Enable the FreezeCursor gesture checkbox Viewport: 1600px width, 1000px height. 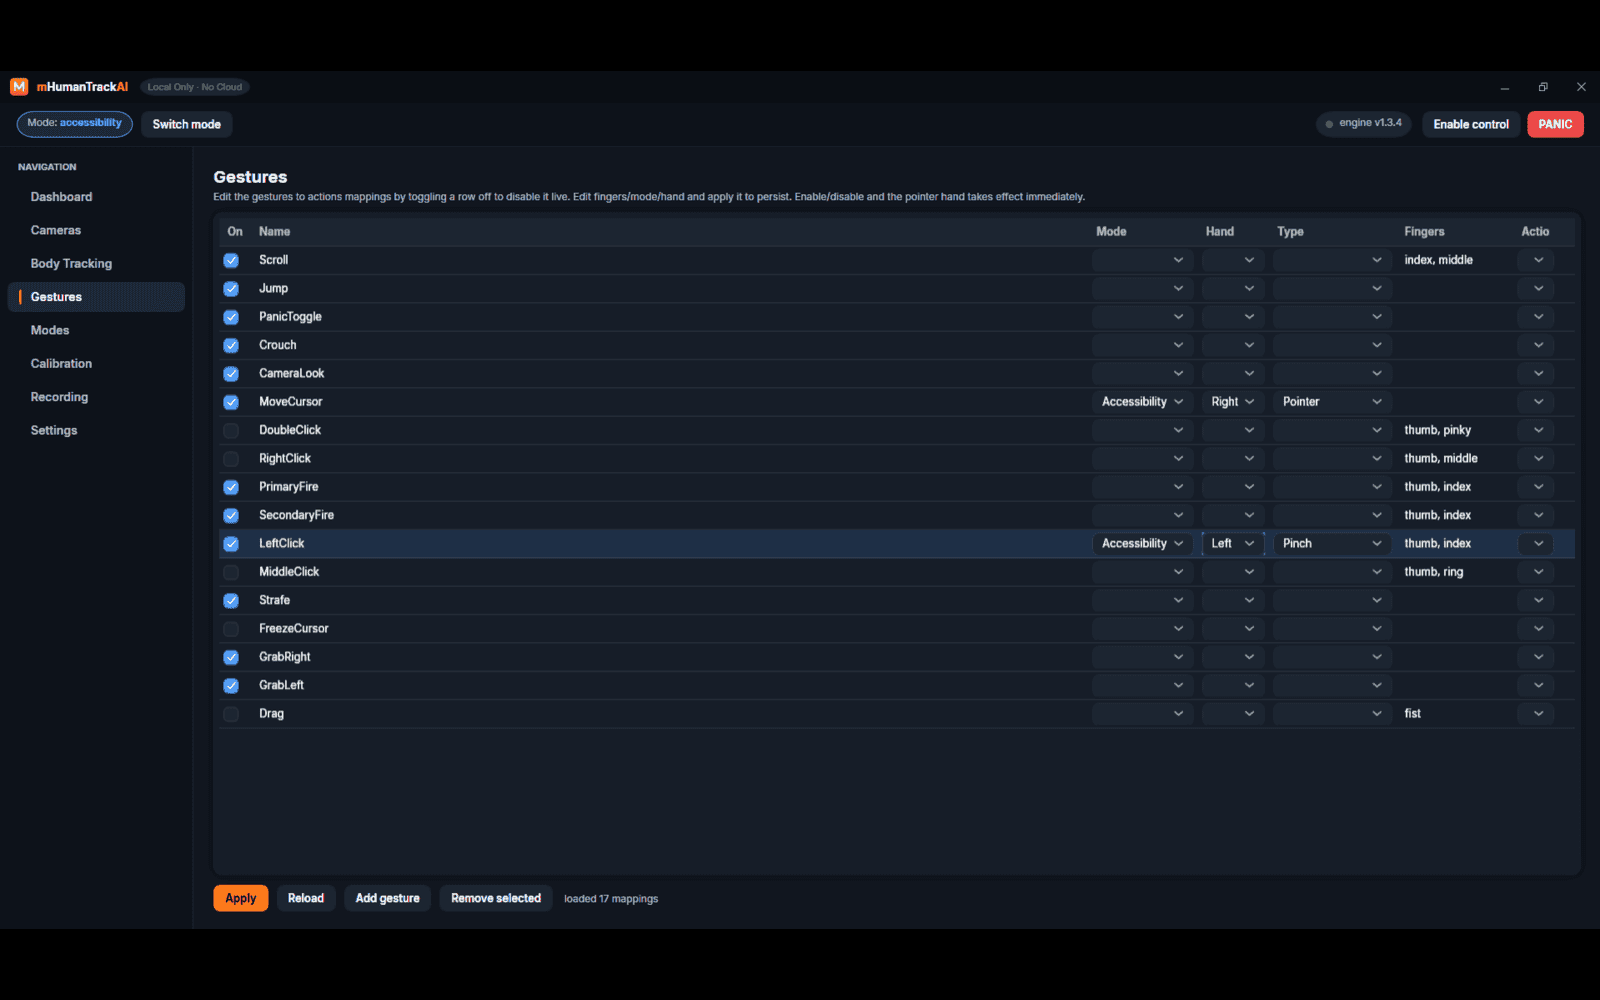pos(231,629)
